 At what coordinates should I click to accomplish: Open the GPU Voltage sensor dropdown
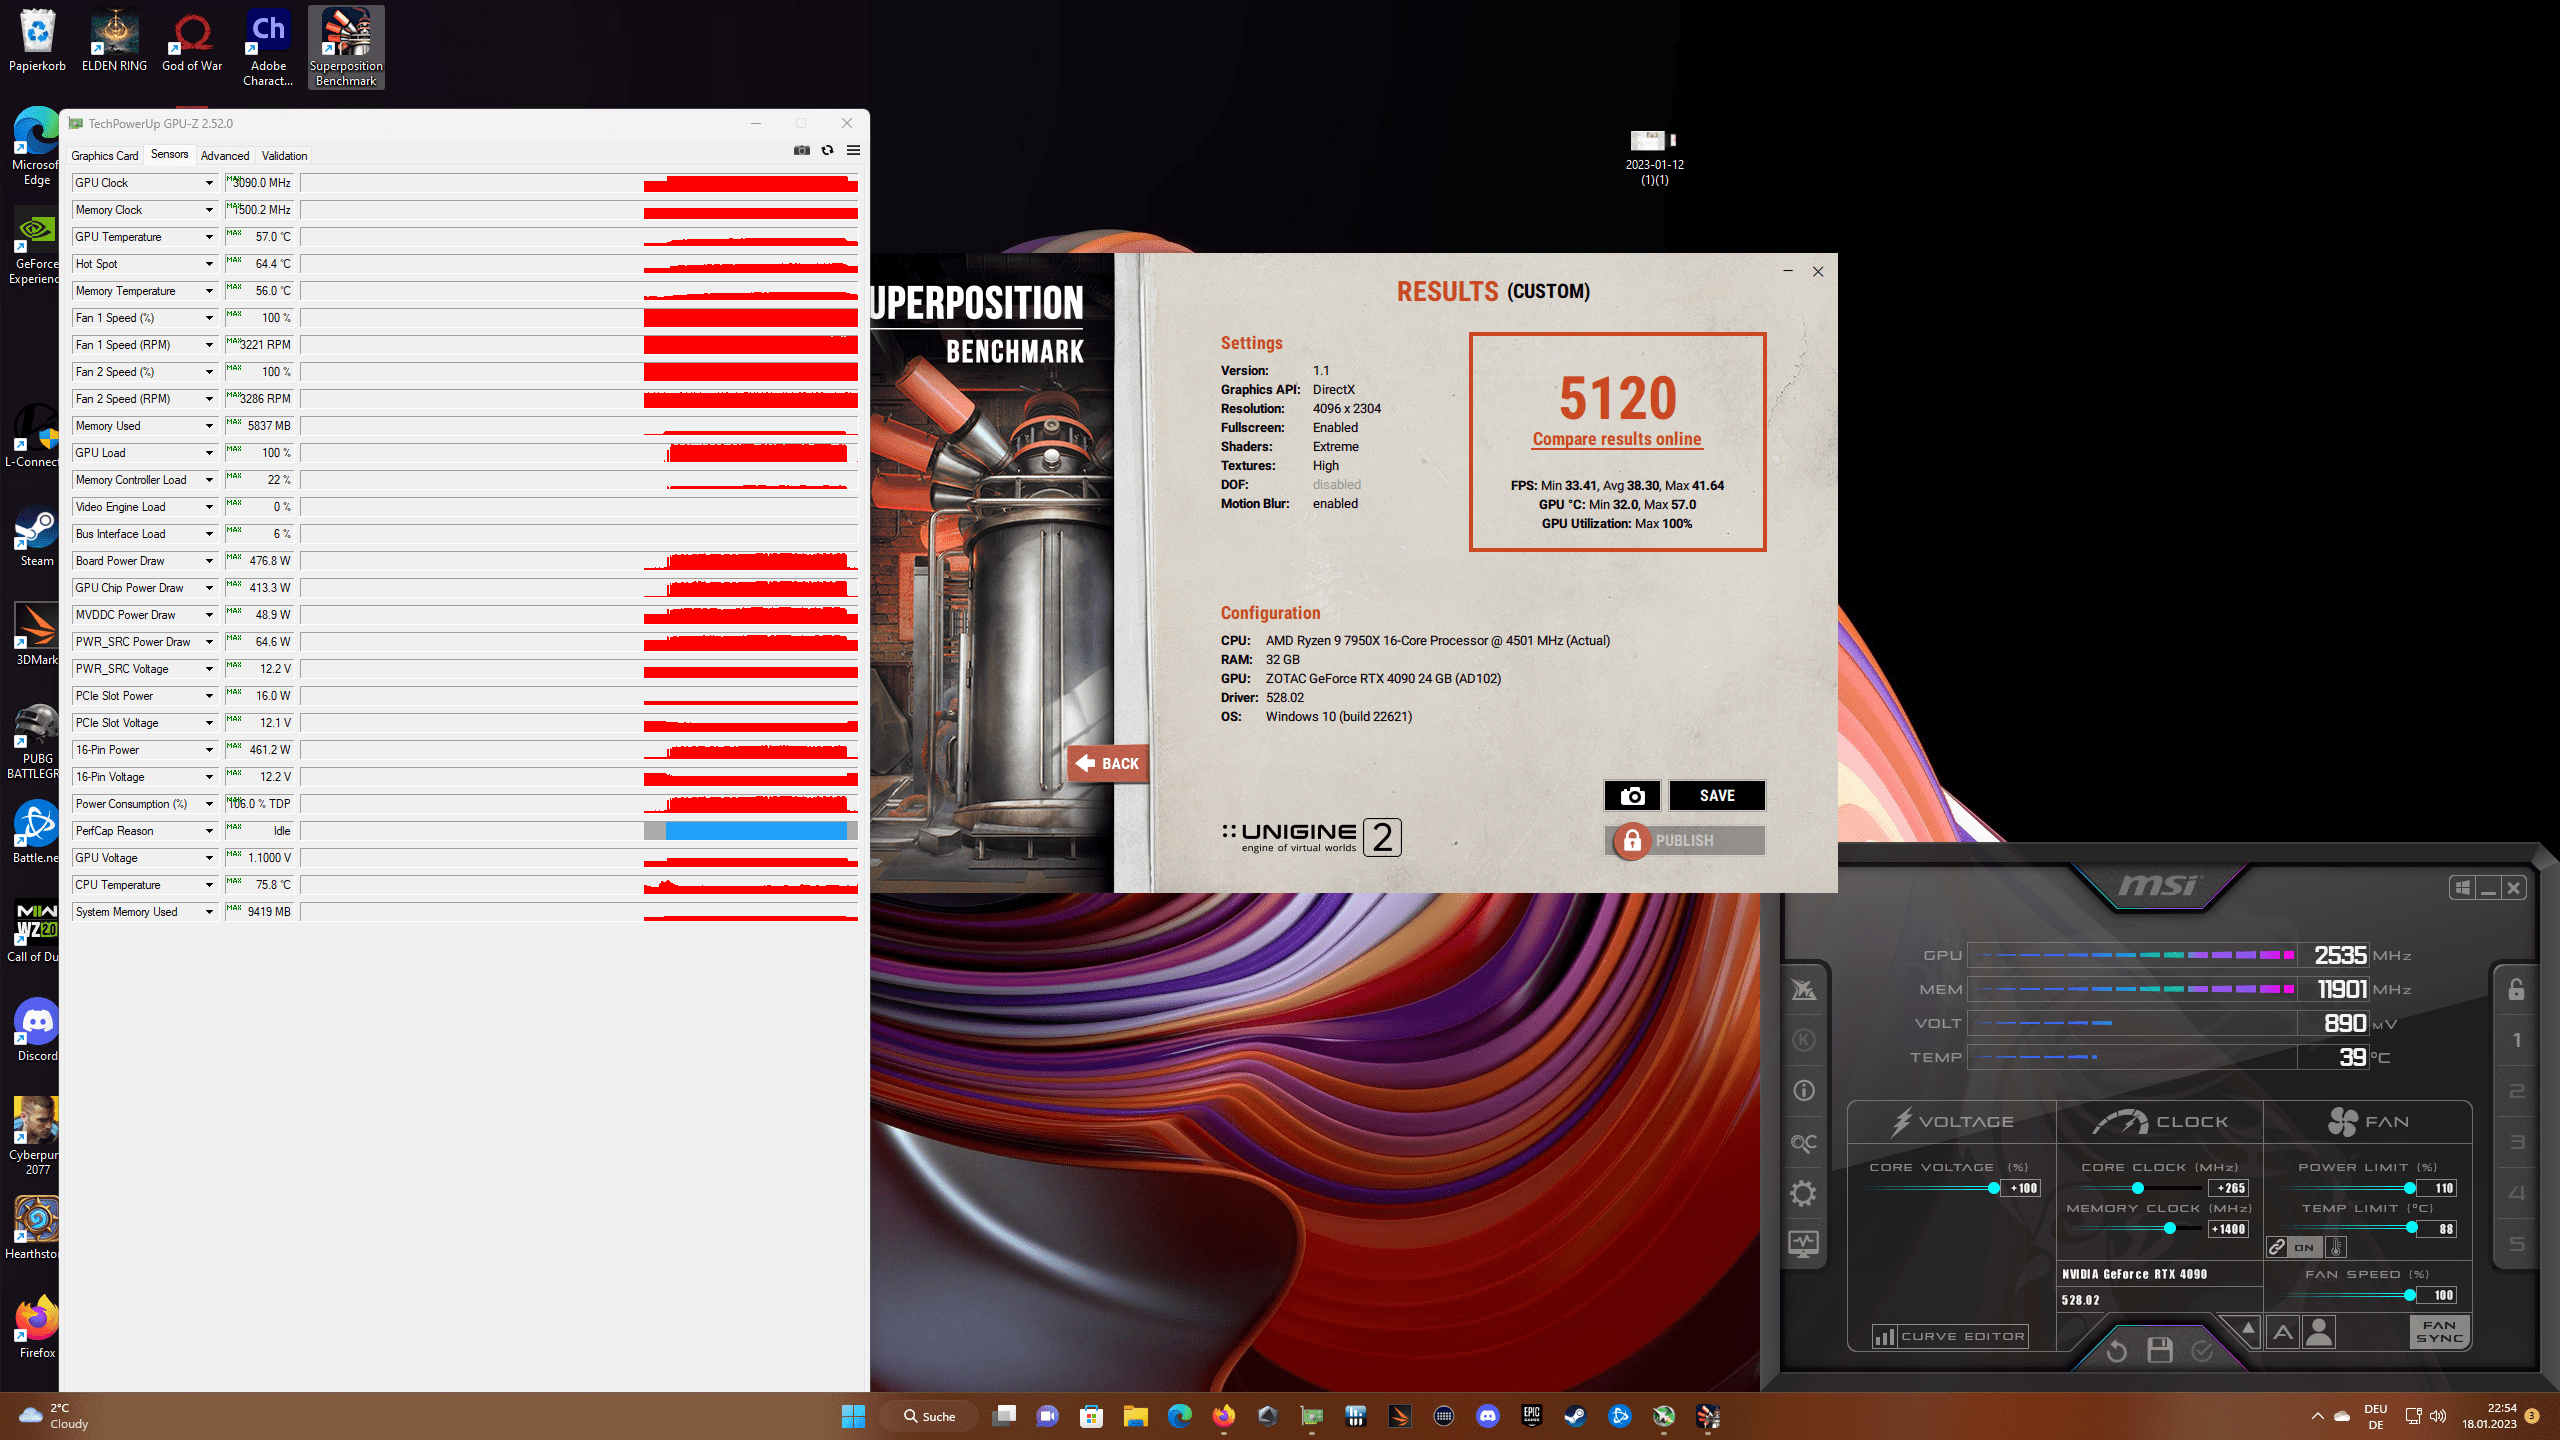click(209, 858)
